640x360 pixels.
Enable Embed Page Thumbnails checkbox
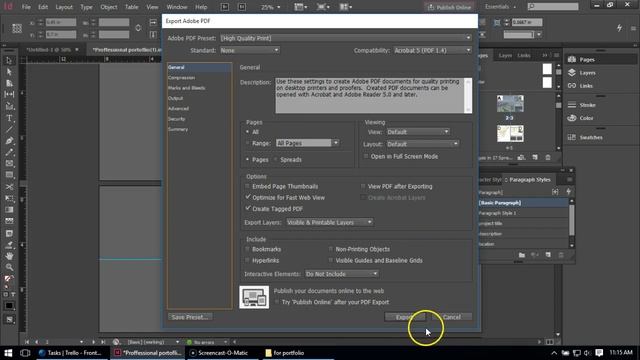click(x=248, y=186)
